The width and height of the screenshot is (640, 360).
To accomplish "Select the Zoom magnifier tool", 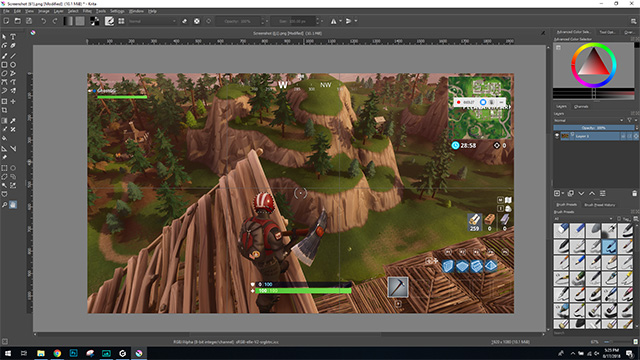I will click(x=4, y=204).
